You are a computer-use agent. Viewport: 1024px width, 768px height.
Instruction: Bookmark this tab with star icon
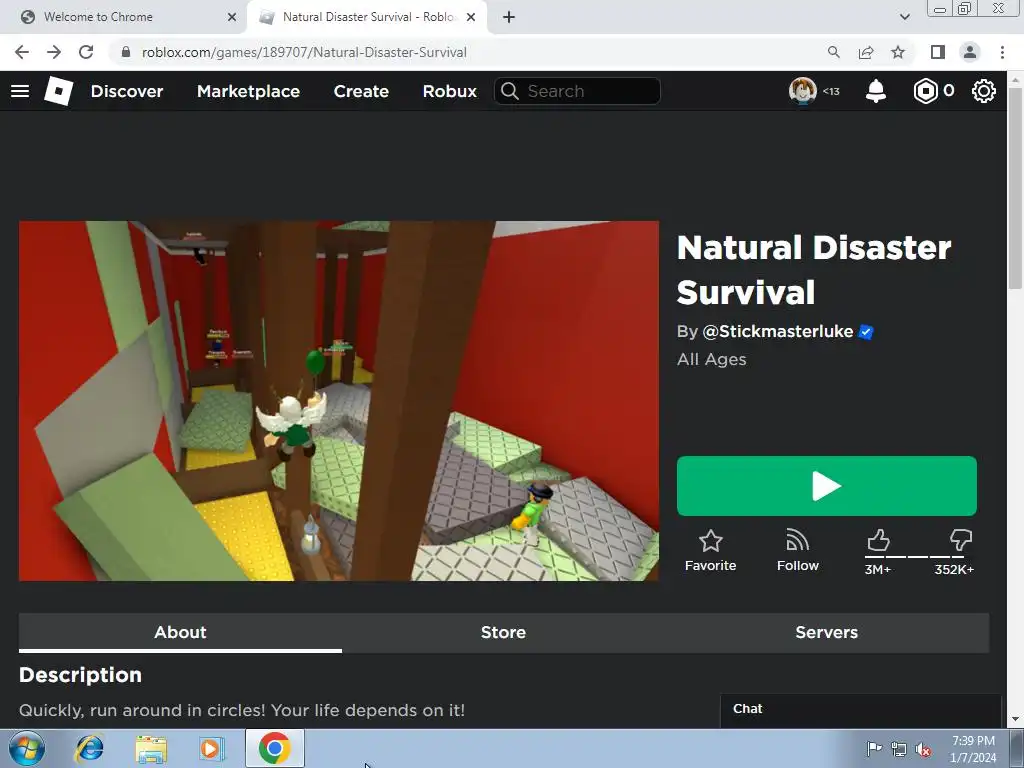coord(898,52)
